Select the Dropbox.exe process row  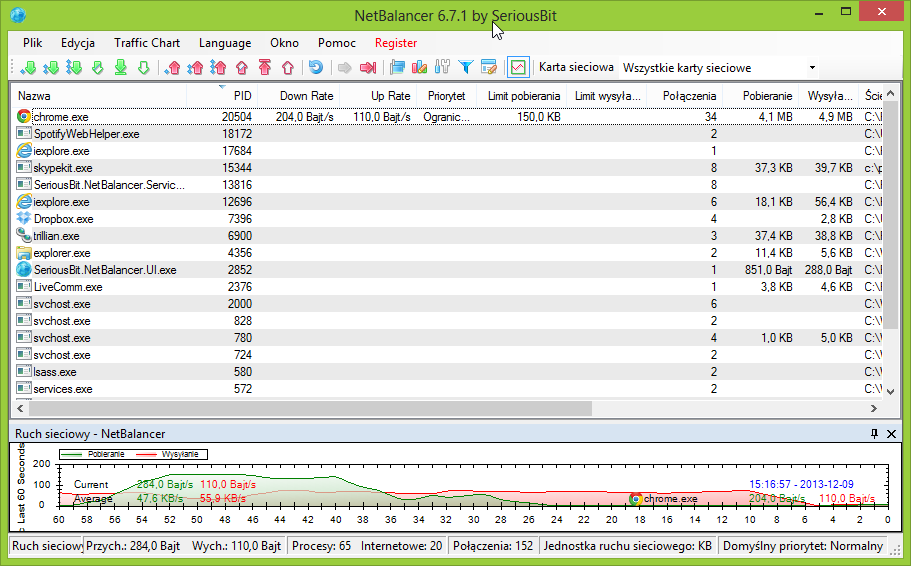(x=447, y=219)
